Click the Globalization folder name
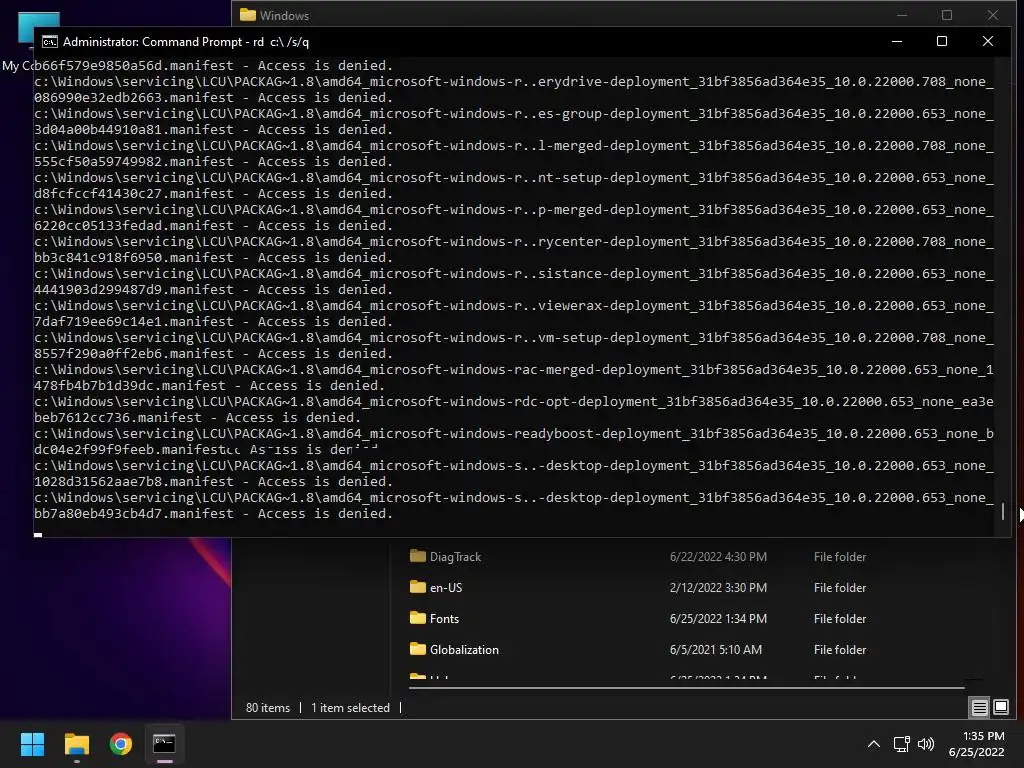 [464, 650]
